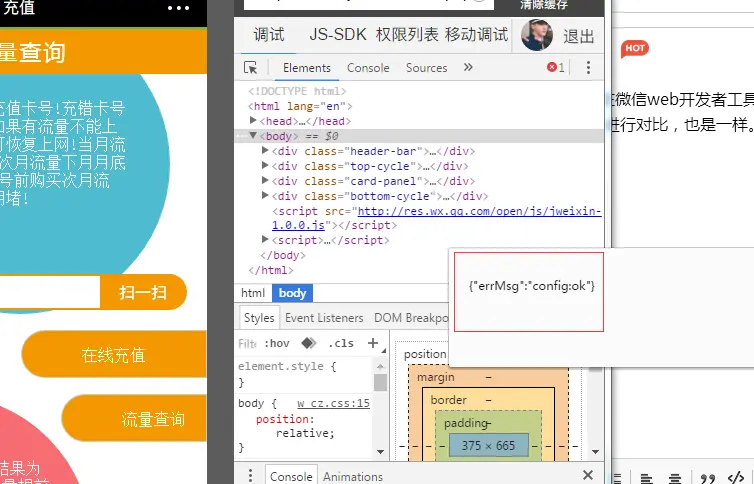The image size is (754, 484).
Task: Click the element.style rule block
Action: (x=287, y=374)
